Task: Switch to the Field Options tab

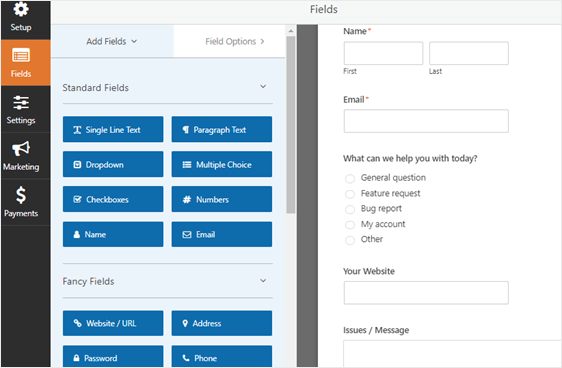Action: pos(229,41)
